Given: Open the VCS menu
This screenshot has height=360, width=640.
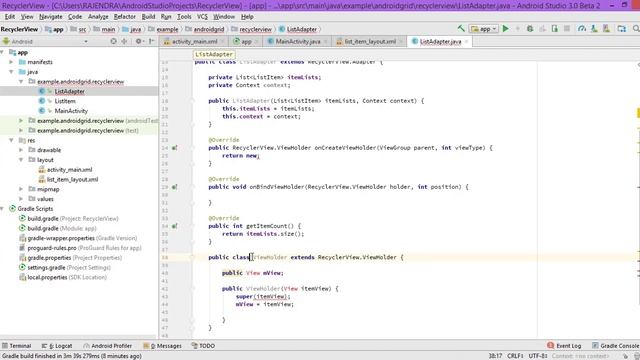Looking at the screenshot, I should 202,17.
